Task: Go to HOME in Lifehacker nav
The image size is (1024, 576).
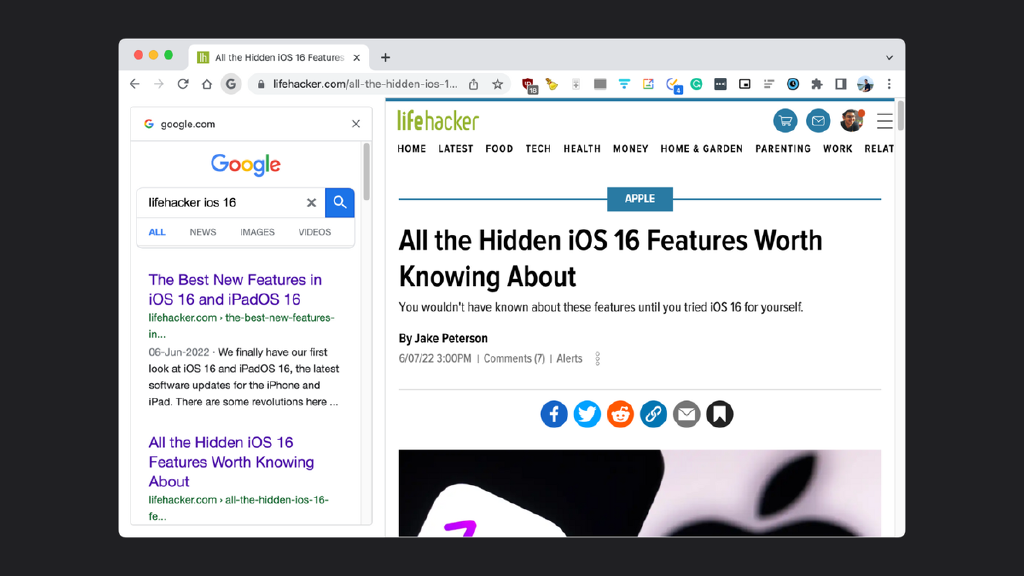Action: (x=411, y=149)
